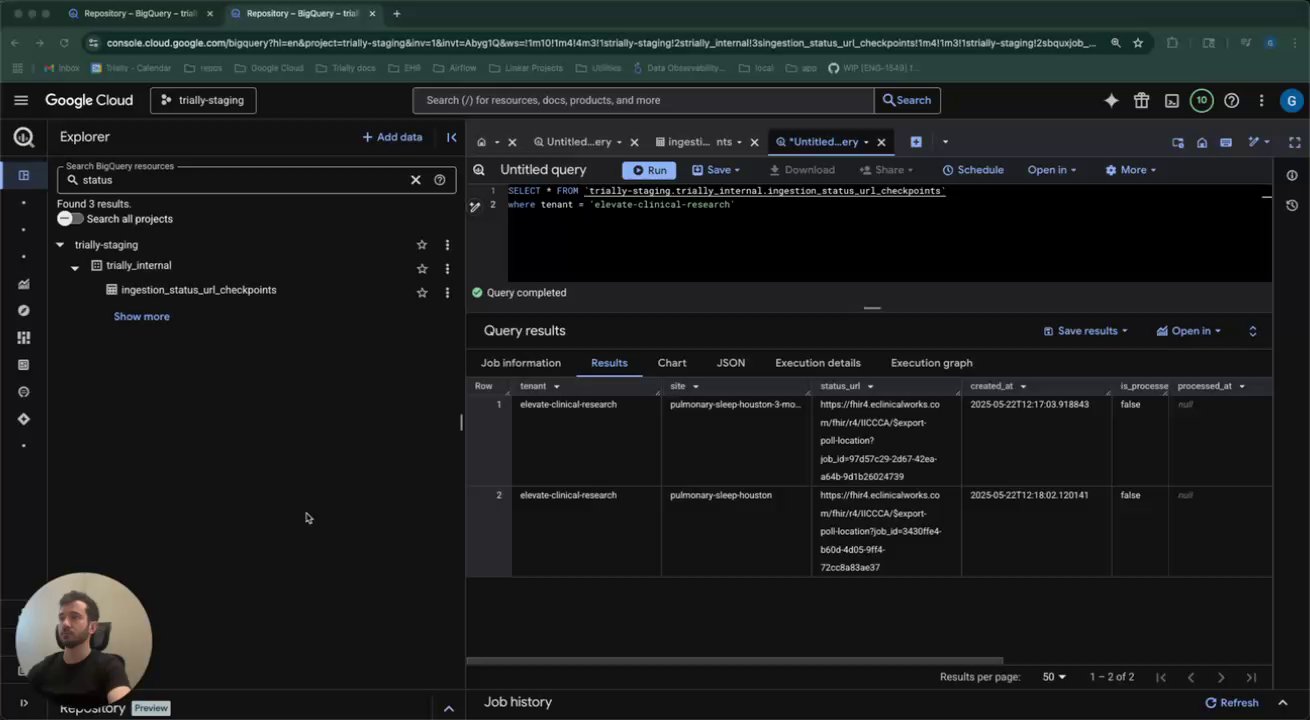Image resolution: width=1310 pixels, height=720 pixels.
Task: Create a new query tab with plus icon
Action: [x=916, y=142]
